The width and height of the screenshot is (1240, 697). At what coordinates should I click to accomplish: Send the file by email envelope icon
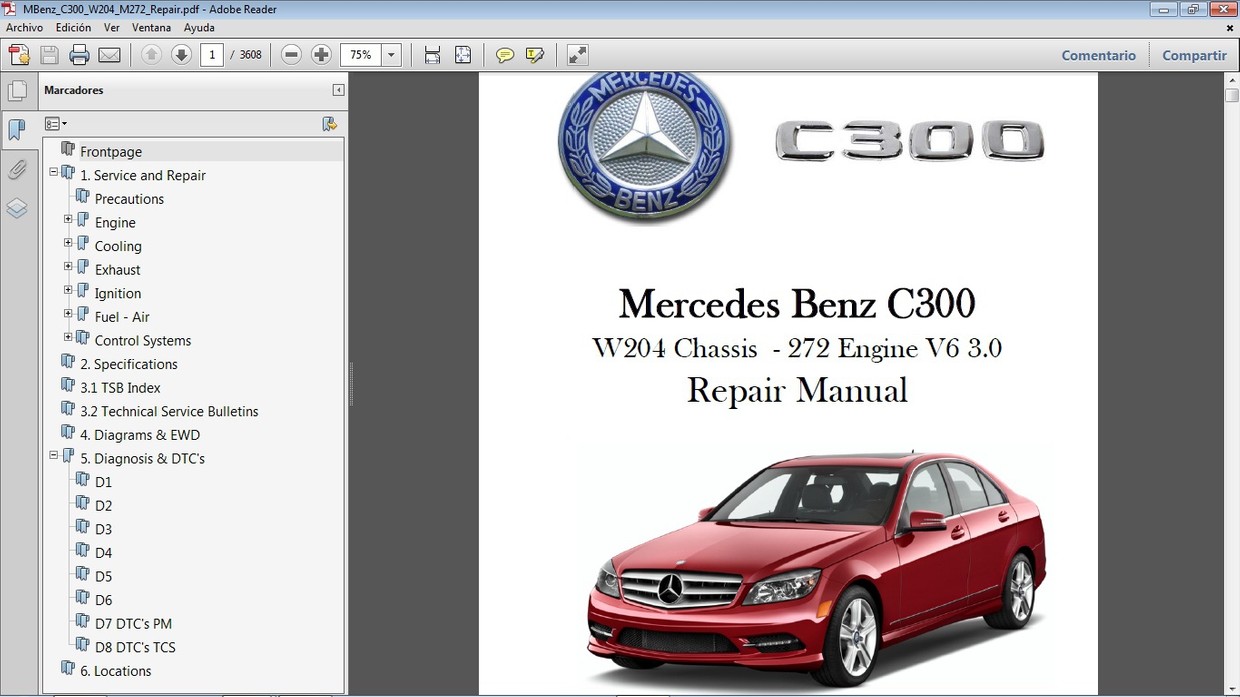[110, 55]
